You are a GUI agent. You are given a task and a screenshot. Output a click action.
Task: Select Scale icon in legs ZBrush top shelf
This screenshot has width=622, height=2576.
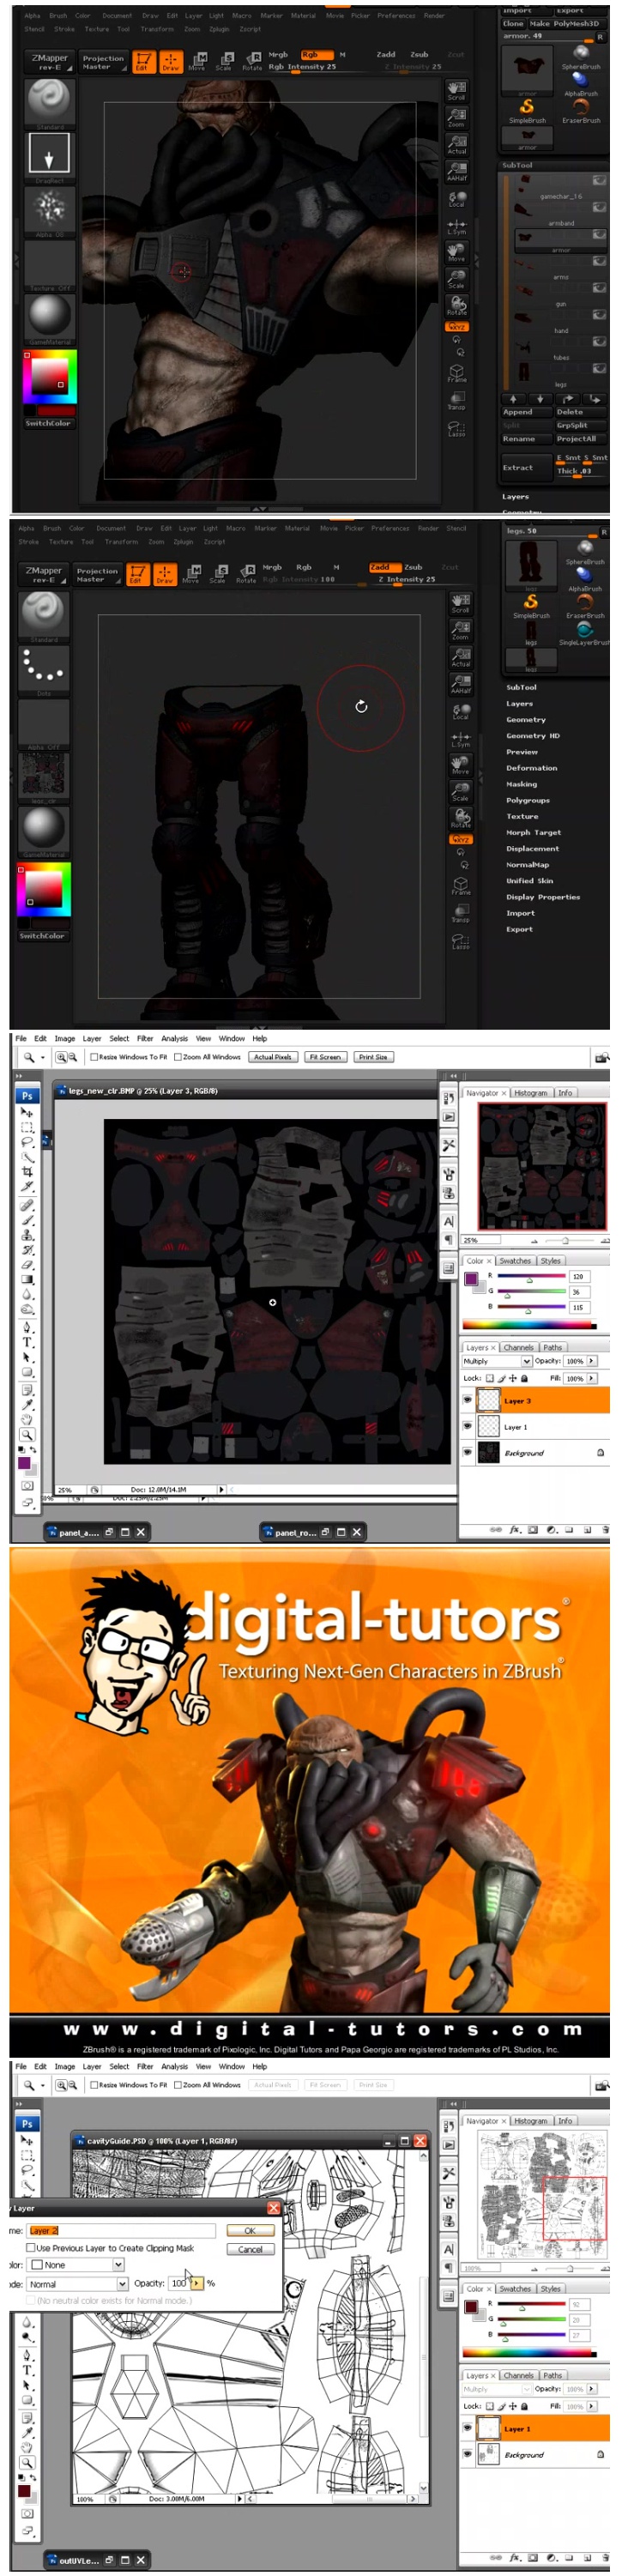point(218,574)
